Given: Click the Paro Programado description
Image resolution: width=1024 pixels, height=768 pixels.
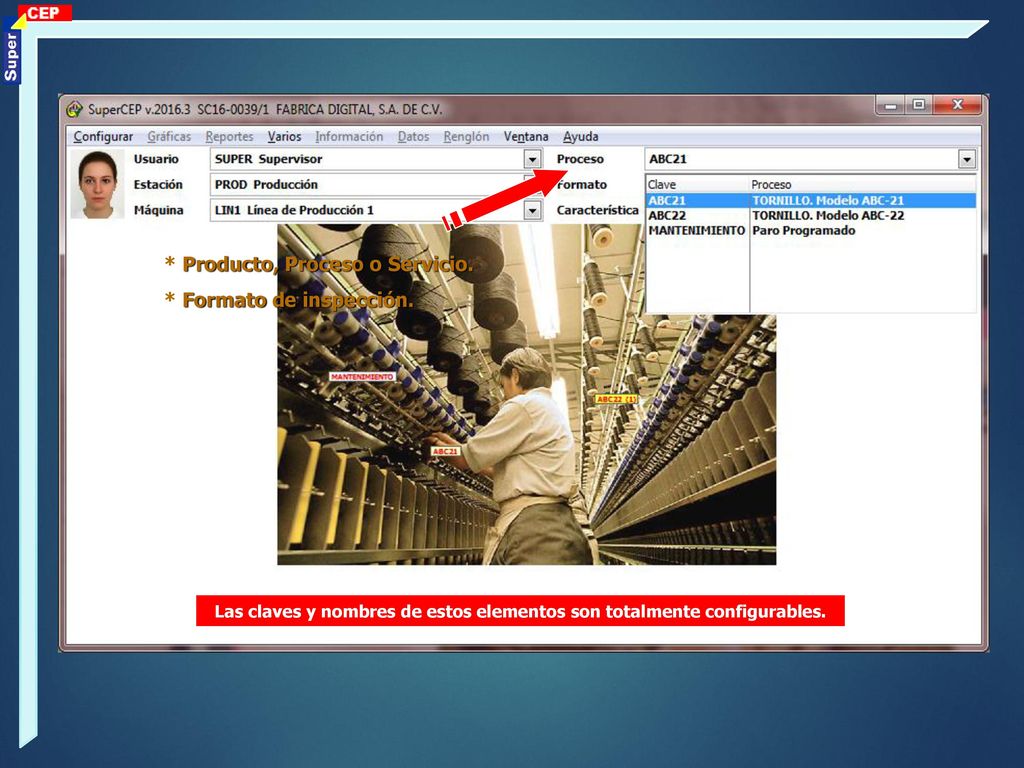Looking at the screenshot, I should click(x=803, y=231).
